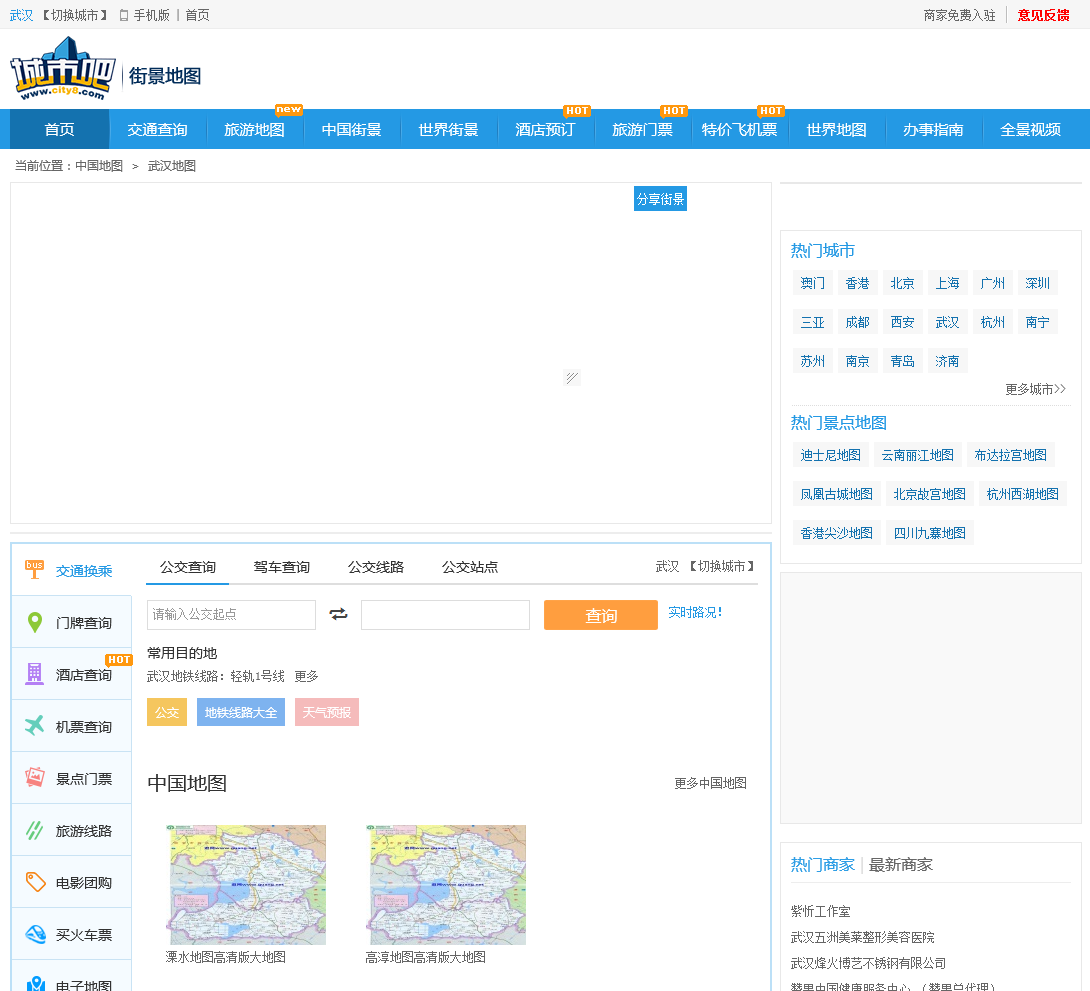1090x991 pixels.
Task: Click the green location pin icon for 门牌查询
Action: [x=34, y=622]
